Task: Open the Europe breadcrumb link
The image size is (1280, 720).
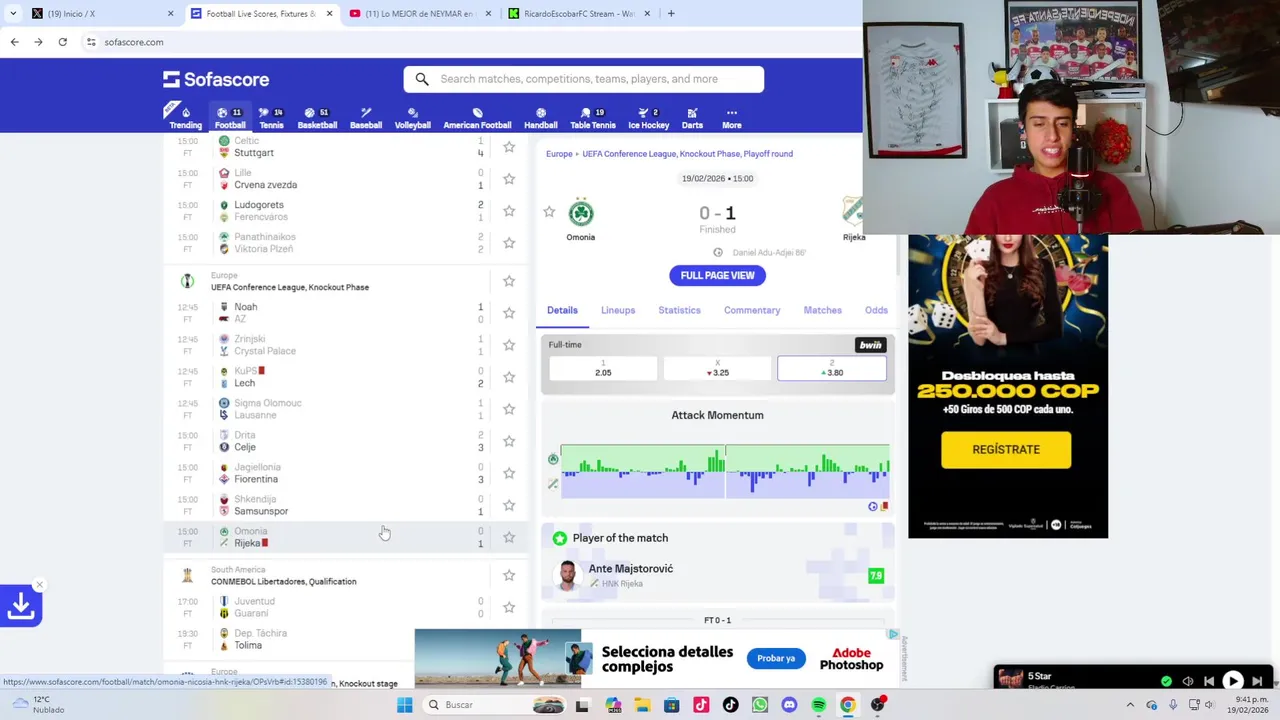Action: 559,154
